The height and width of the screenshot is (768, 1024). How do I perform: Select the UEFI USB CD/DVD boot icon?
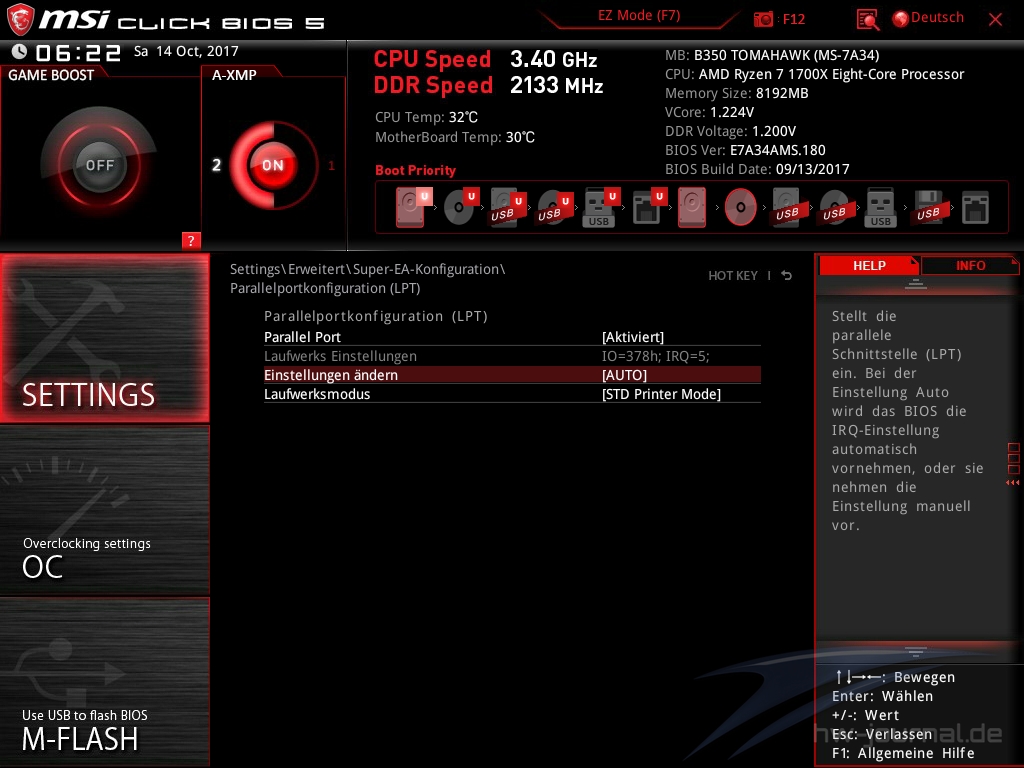click(554, 207)
